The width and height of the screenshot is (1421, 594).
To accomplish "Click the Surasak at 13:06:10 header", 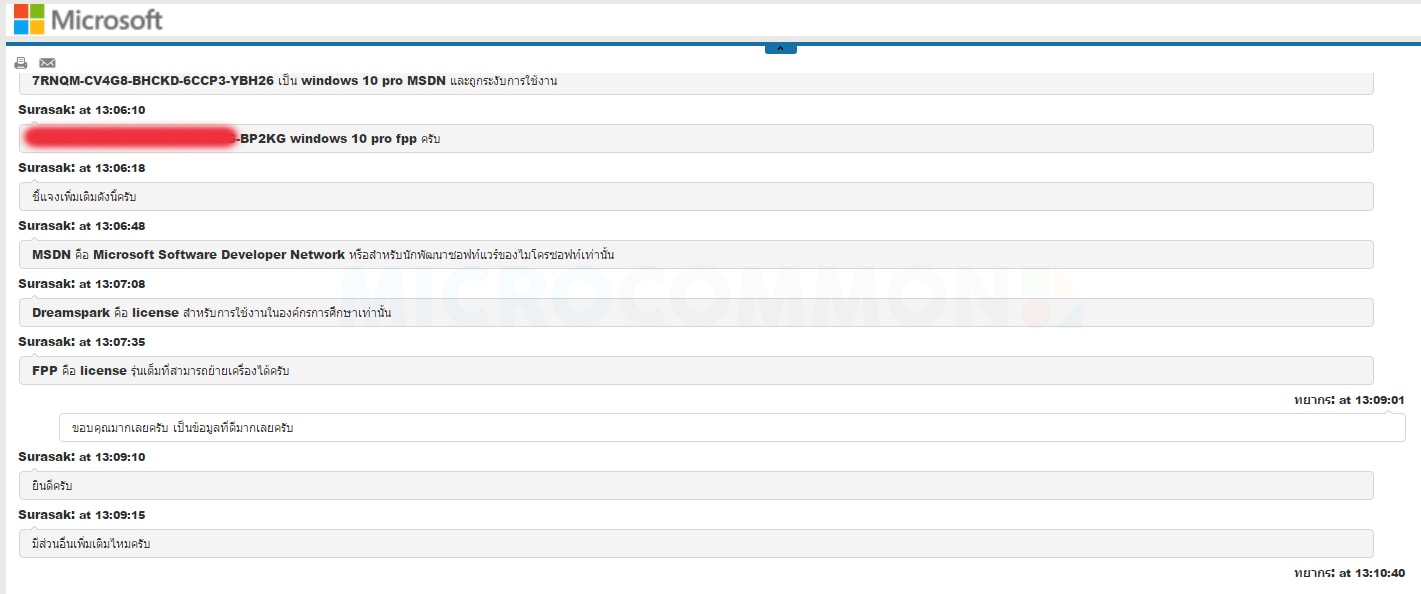I will point(82,110).
